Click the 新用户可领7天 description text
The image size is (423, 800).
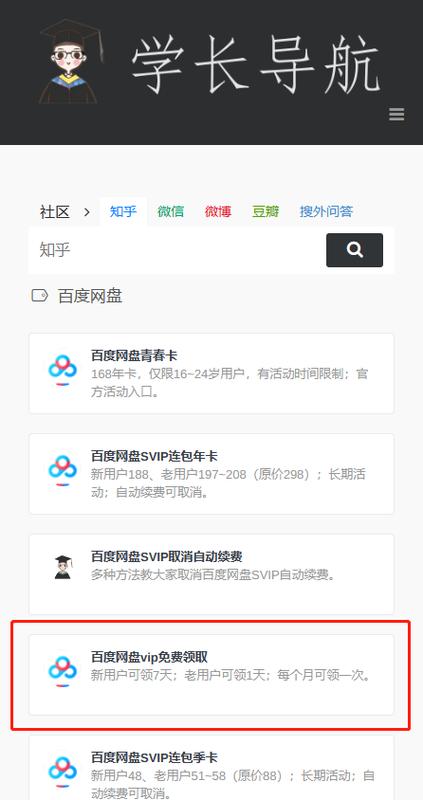[x=232, y=676]
